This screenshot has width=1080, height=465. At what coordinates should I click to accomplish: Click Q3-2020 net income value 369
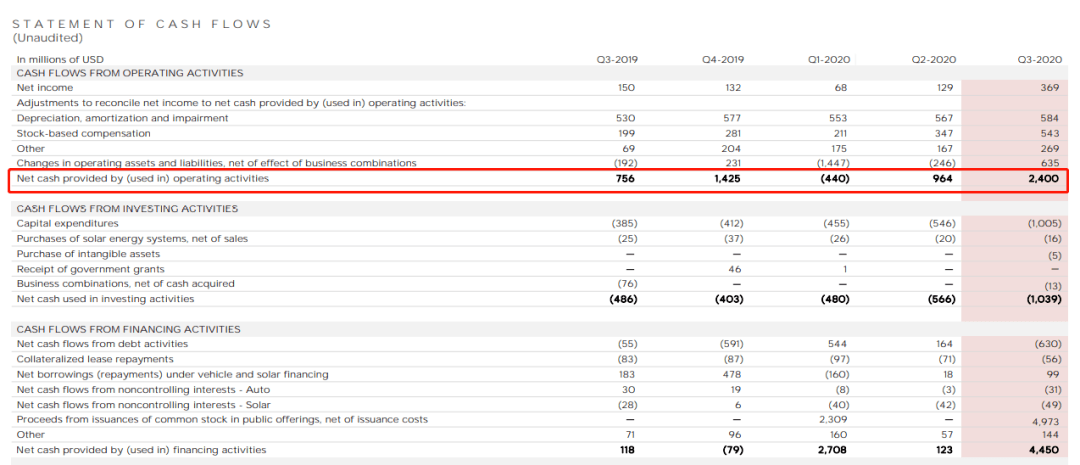coord(1051,87)
